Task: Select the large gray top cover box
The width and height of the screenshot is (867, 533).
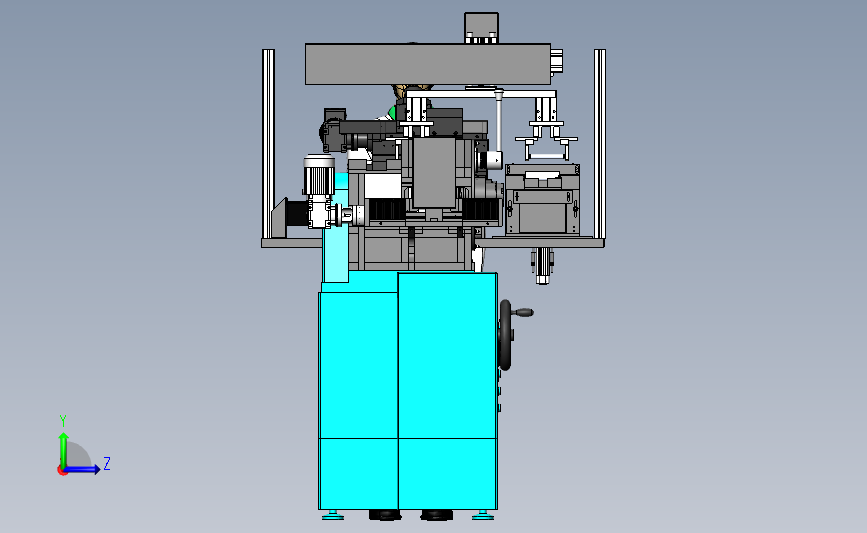Action: 428,64
